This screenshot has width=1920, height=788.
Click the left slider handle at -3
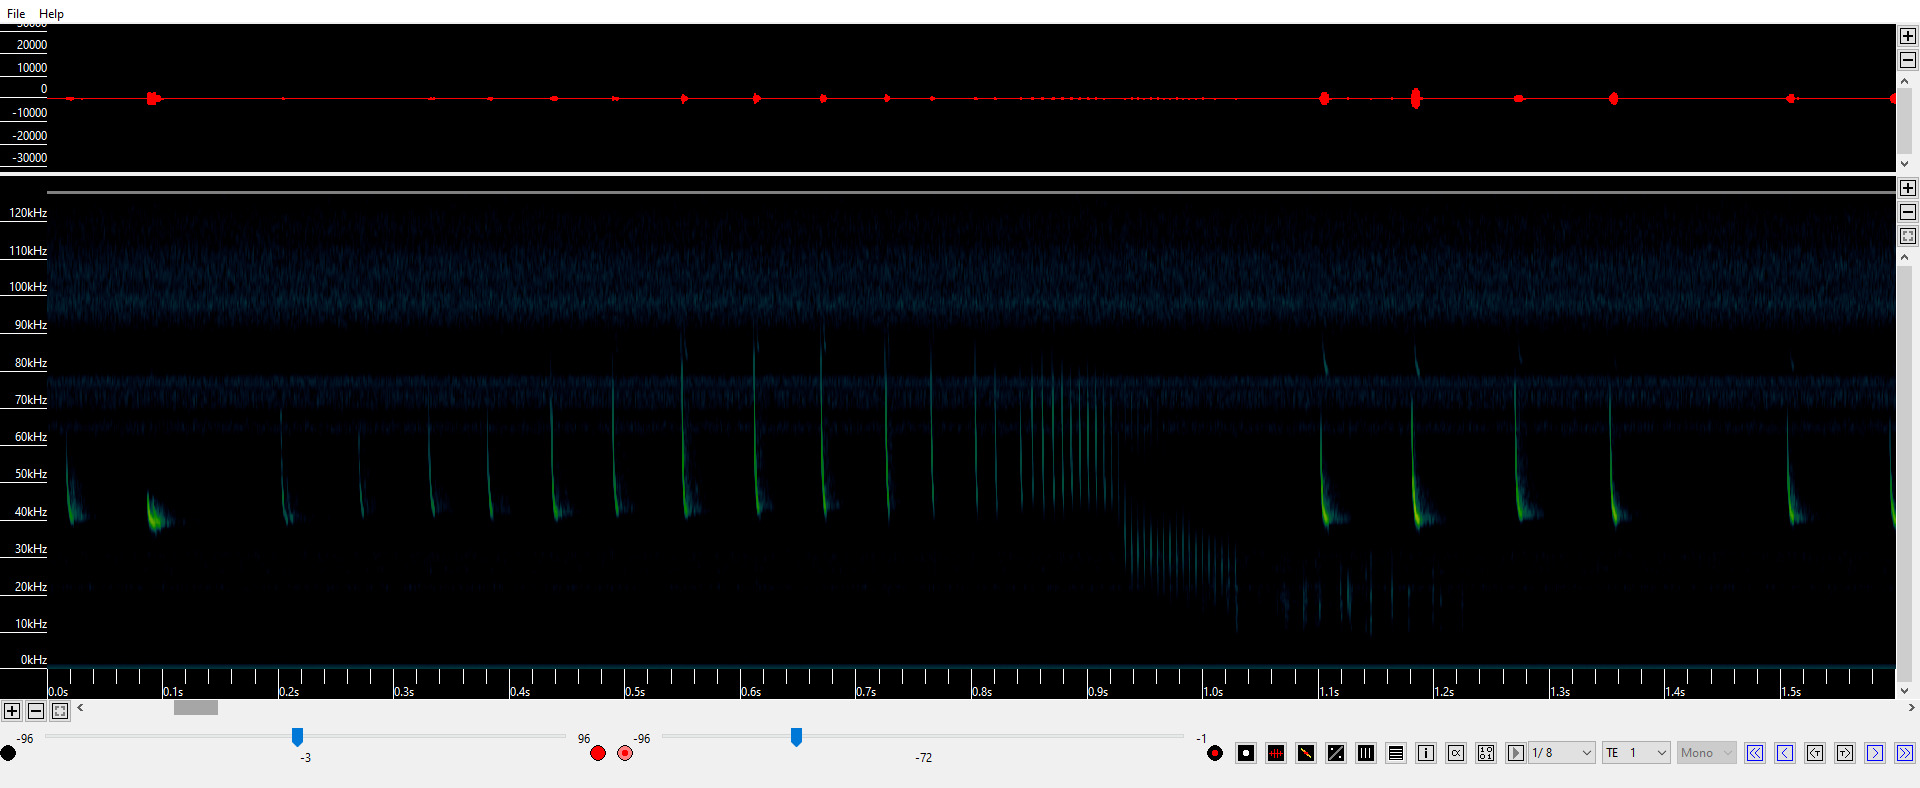point(297,737)
